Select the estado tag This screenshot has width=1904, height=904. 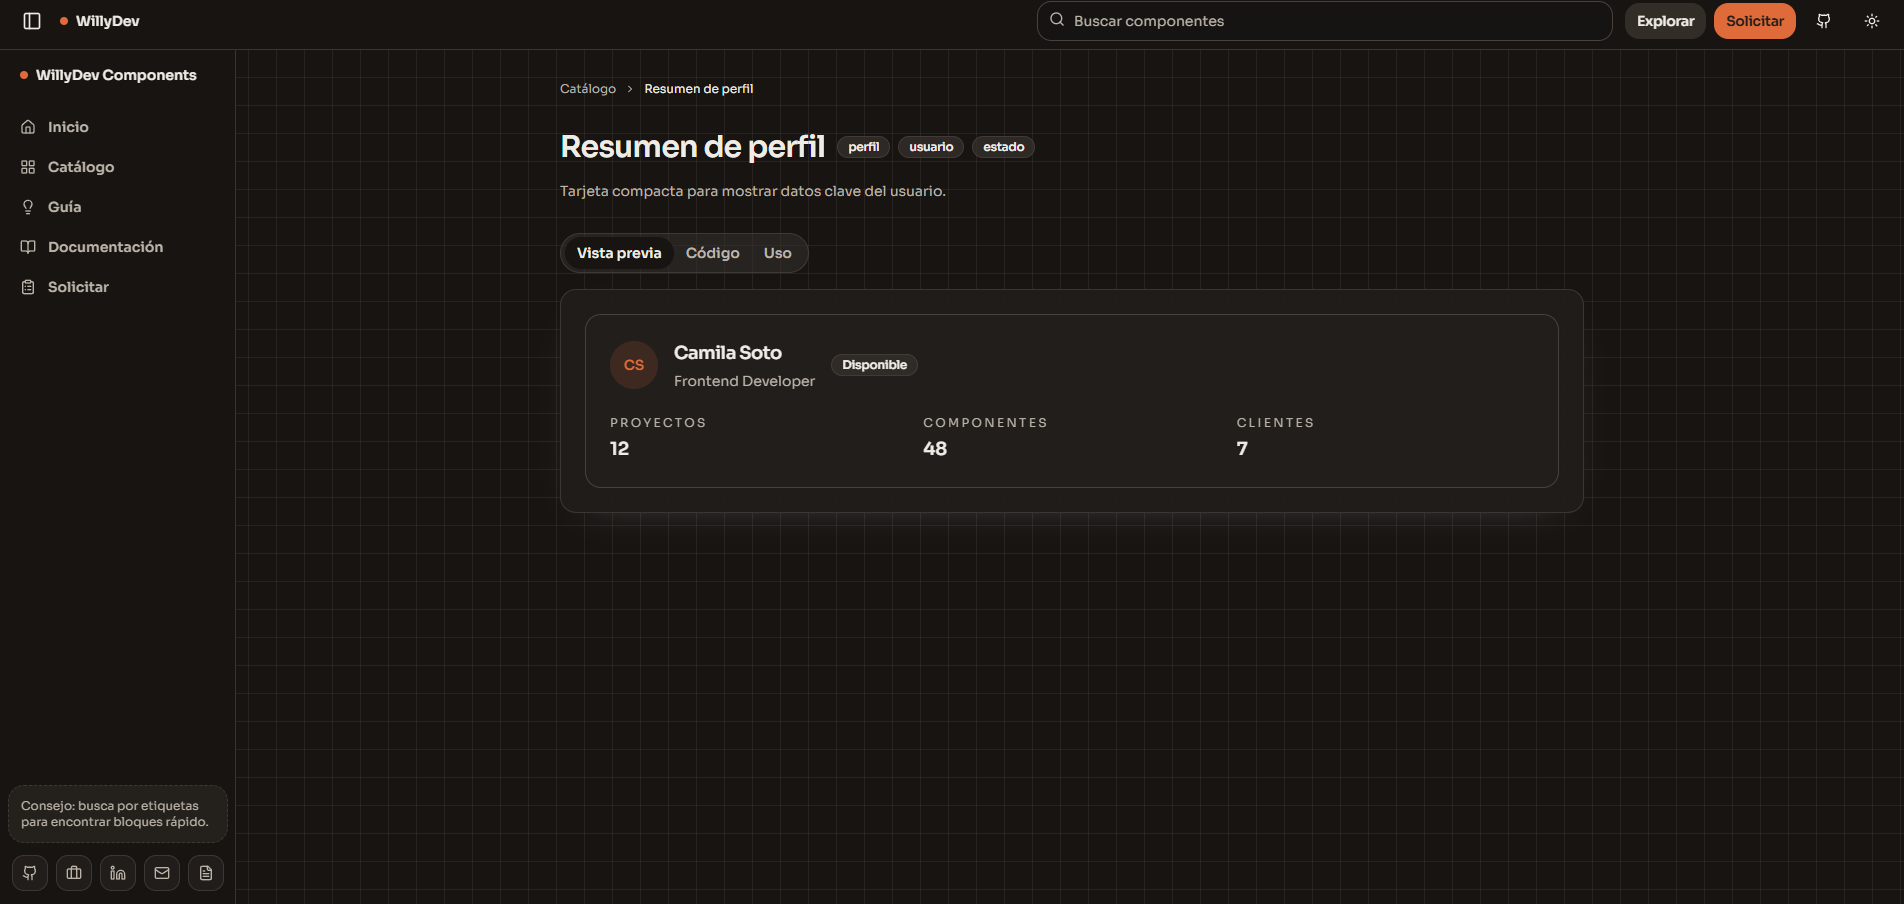pyautogui.click(x=1002, y=147)
